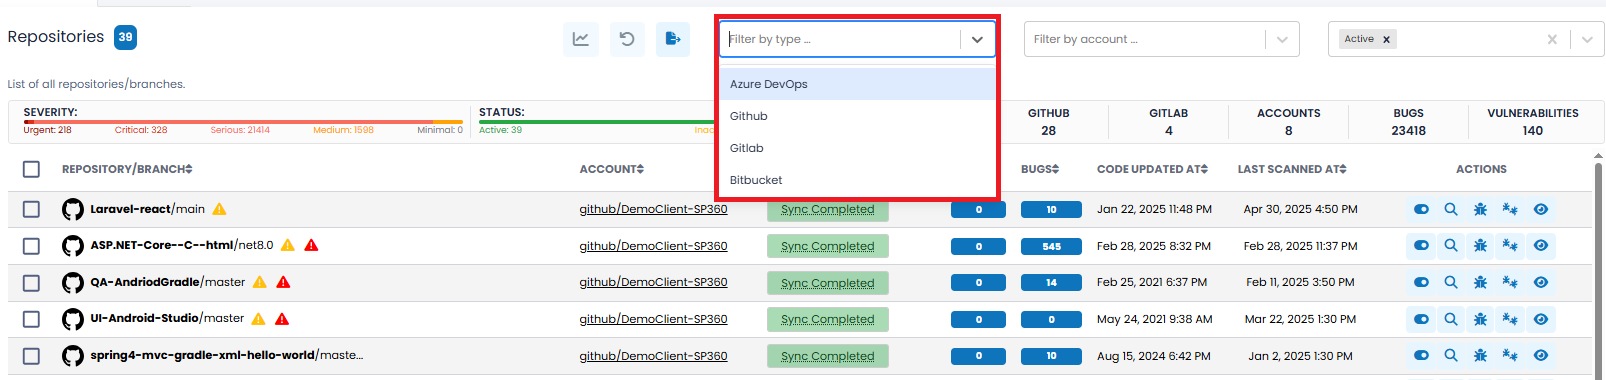Click red alert triangle beside ASP.NET-Core--C--html

click(x=311, y=245)
